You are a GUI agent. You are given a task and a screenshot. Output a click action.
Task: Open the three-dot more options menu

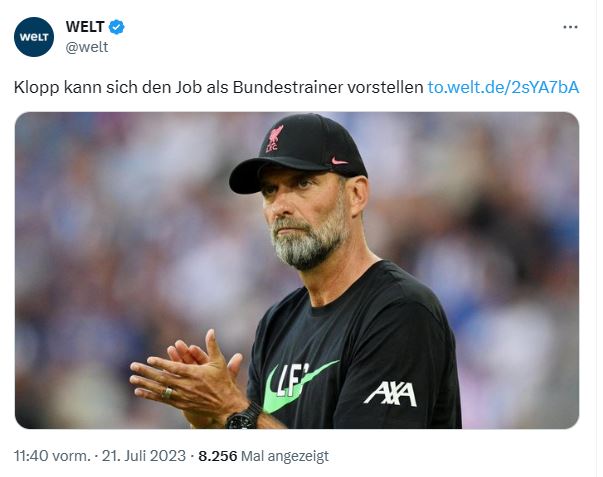pyautogui.click(x=570, y=27)
